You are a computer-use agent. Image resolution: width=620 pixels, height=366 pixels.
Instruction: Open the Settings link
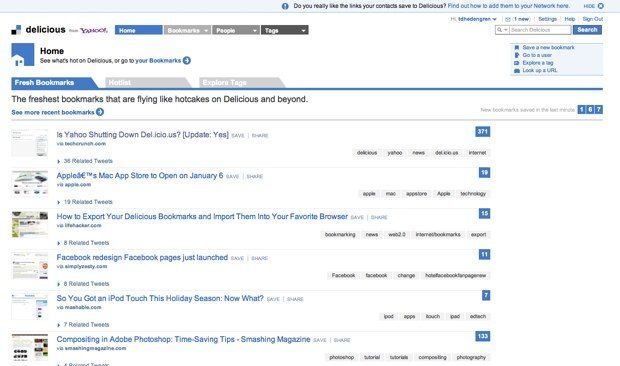(x=547, y=19)
